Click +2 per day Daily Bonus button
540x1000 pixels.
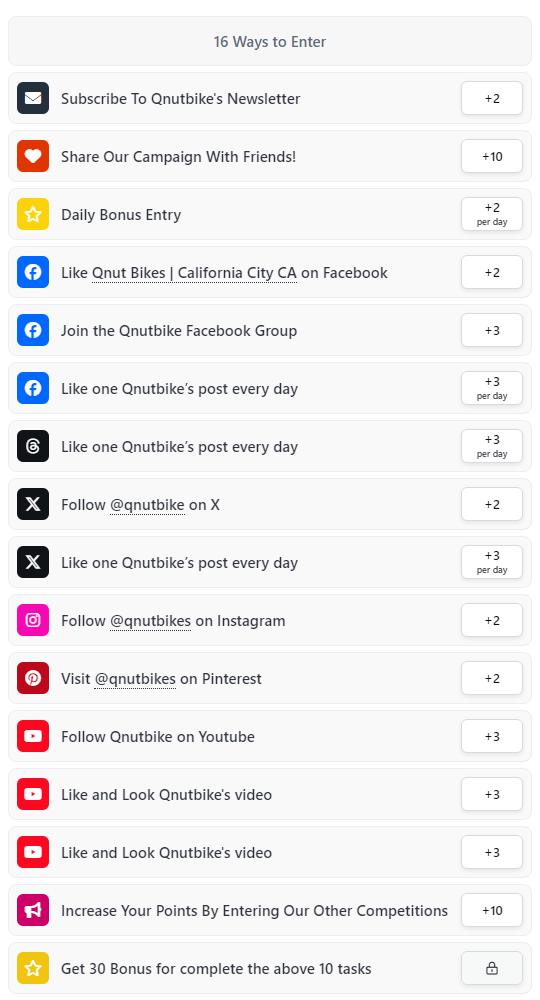pos(492,214)
